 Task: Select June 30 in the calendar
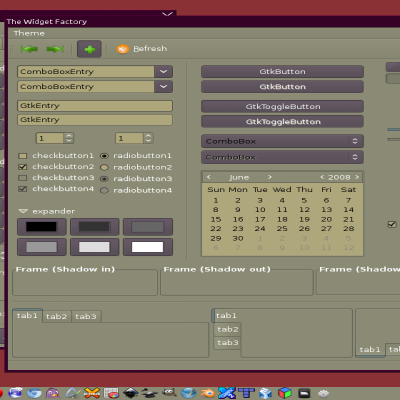238,238
